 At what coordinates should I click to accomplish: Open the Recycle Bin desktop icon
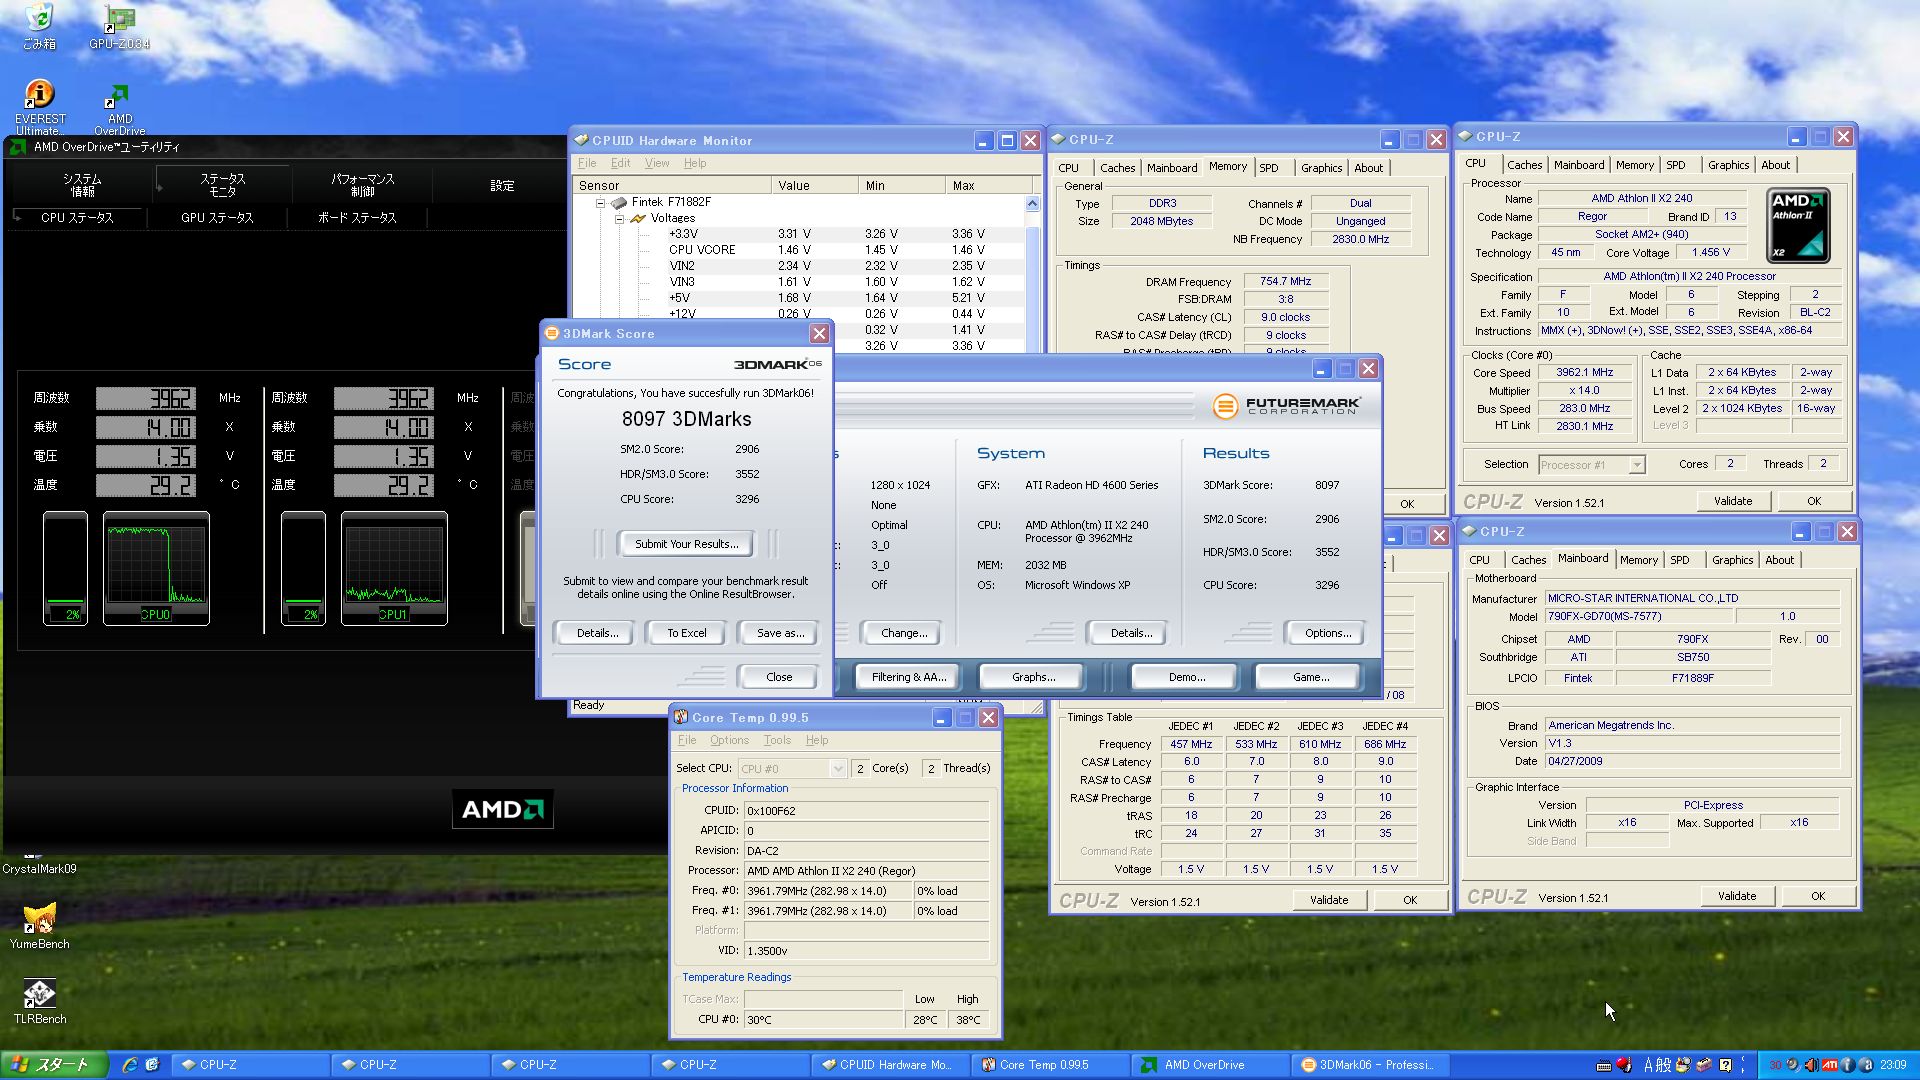(39, 20)
